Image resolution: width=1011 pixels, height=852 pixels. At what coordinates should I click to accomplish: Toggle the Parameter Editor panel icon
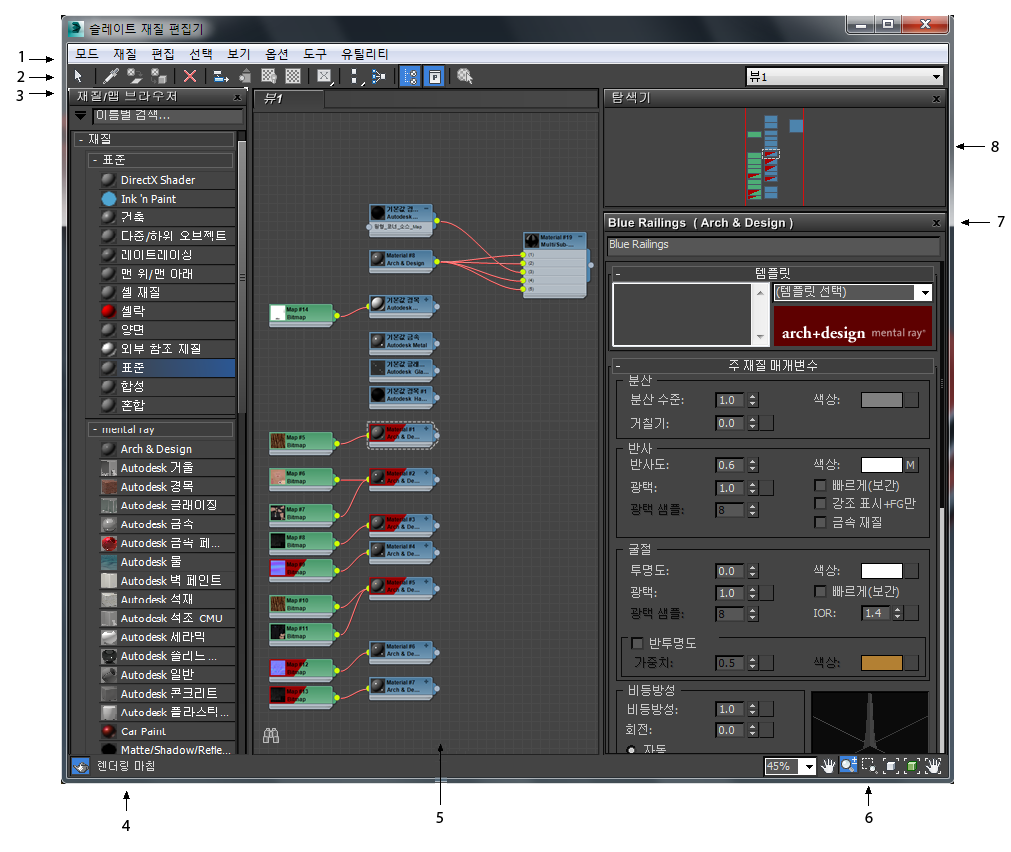[x=435, y=76]
